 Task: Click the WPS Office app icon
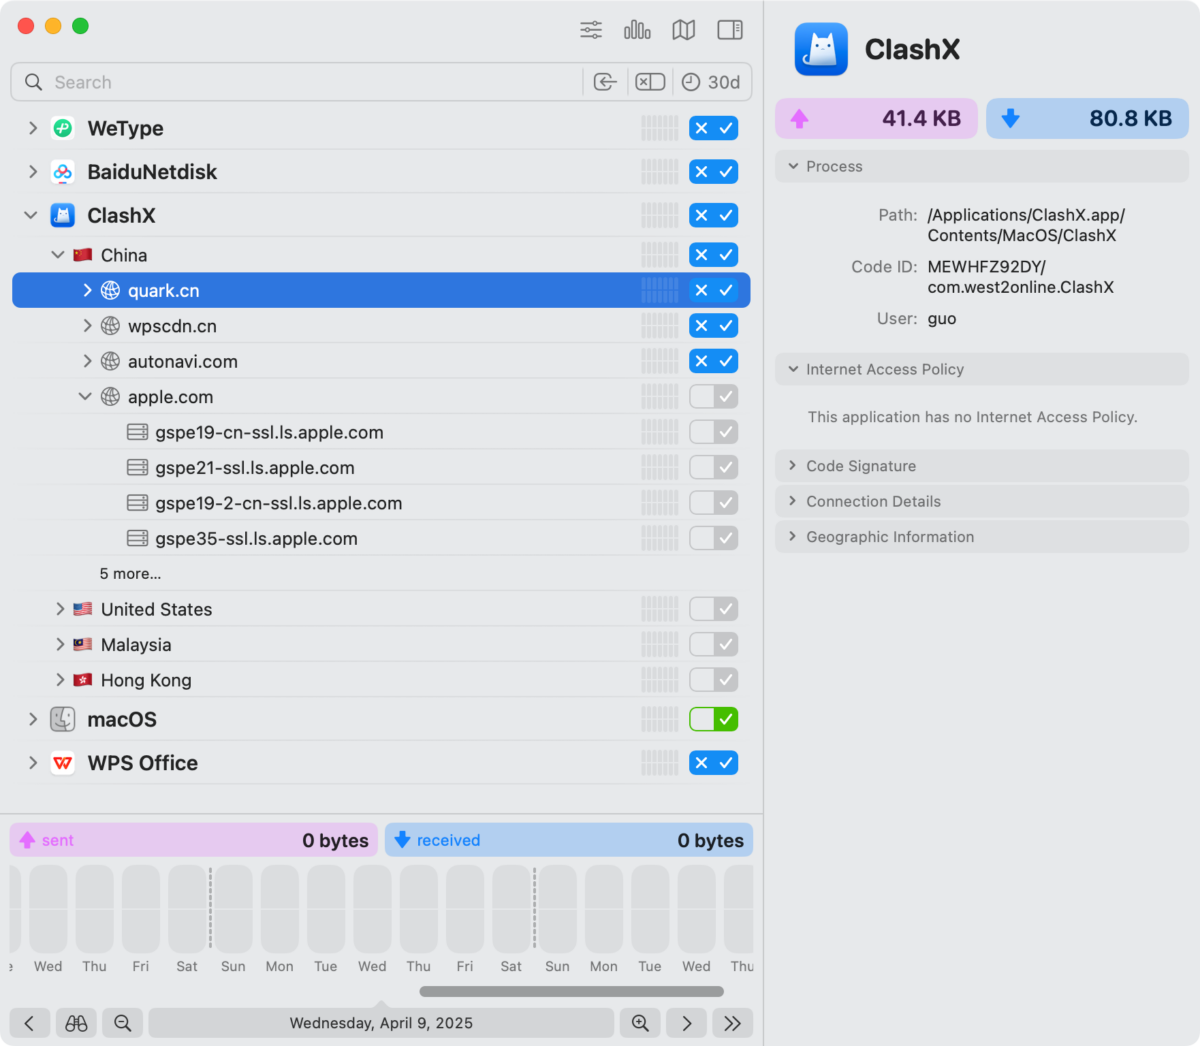click(63, 763)
